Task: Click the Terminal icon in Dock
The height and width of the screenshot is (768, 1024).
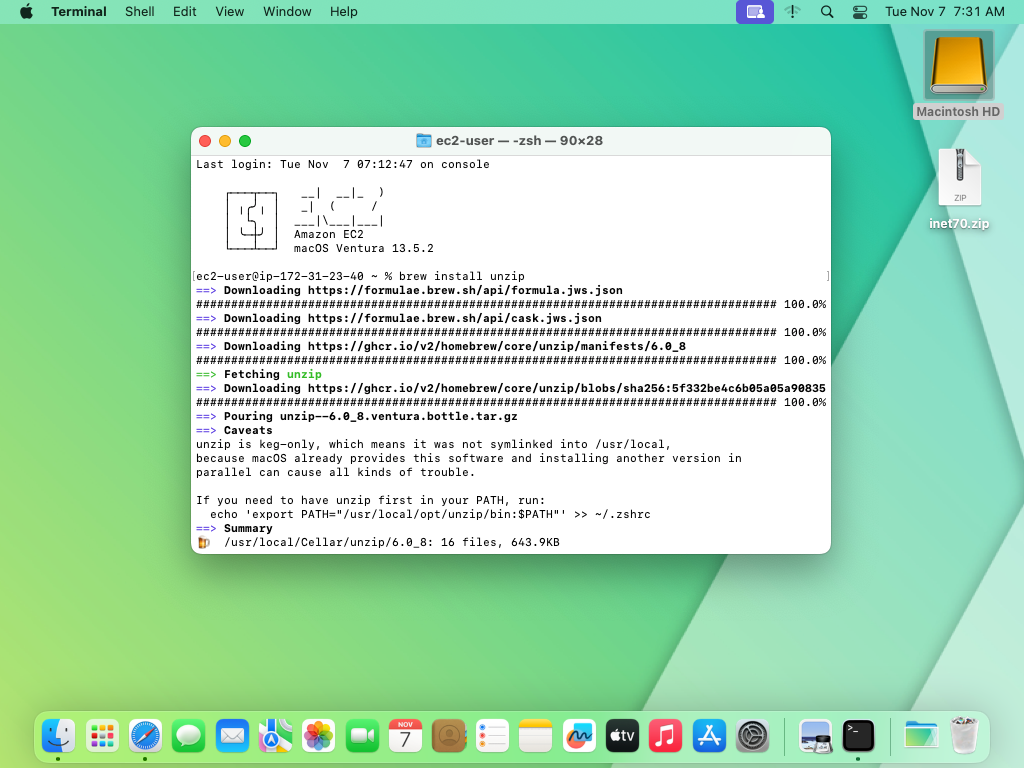Action: [858, 735]
